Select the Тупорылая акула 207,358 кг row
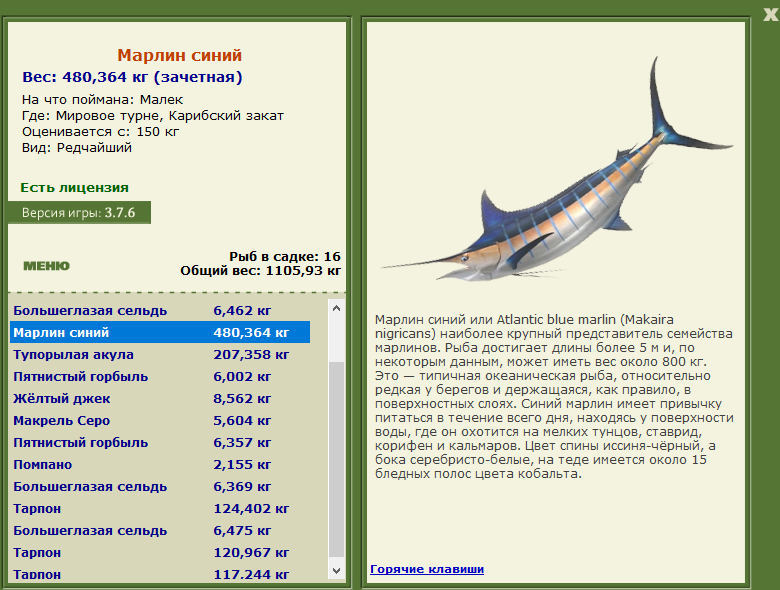The width and height of the screenshot is (780, 590). tap(160, 355)
